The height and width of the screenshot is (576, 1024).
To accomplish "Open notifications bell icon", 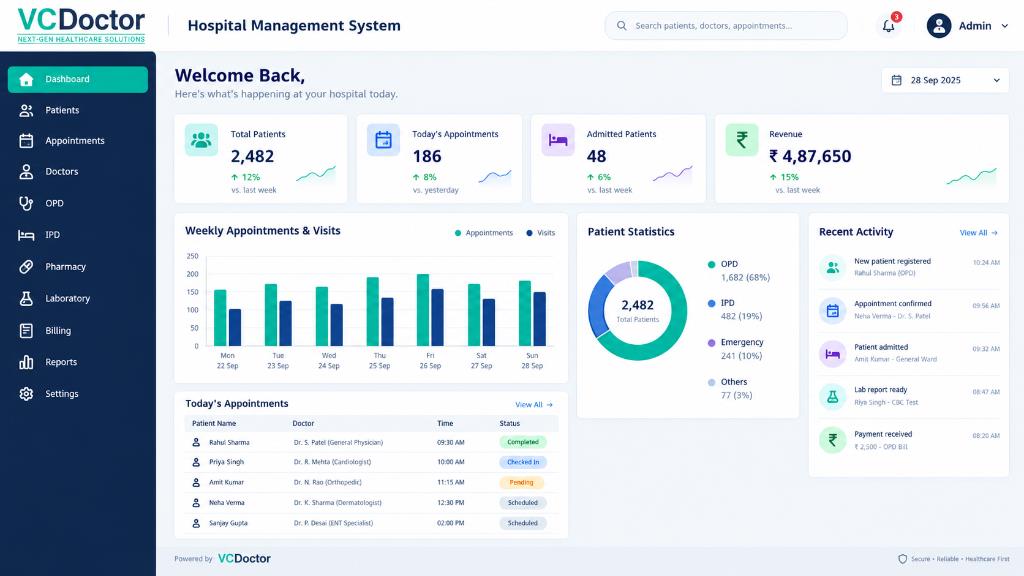I will coord(888,25).
